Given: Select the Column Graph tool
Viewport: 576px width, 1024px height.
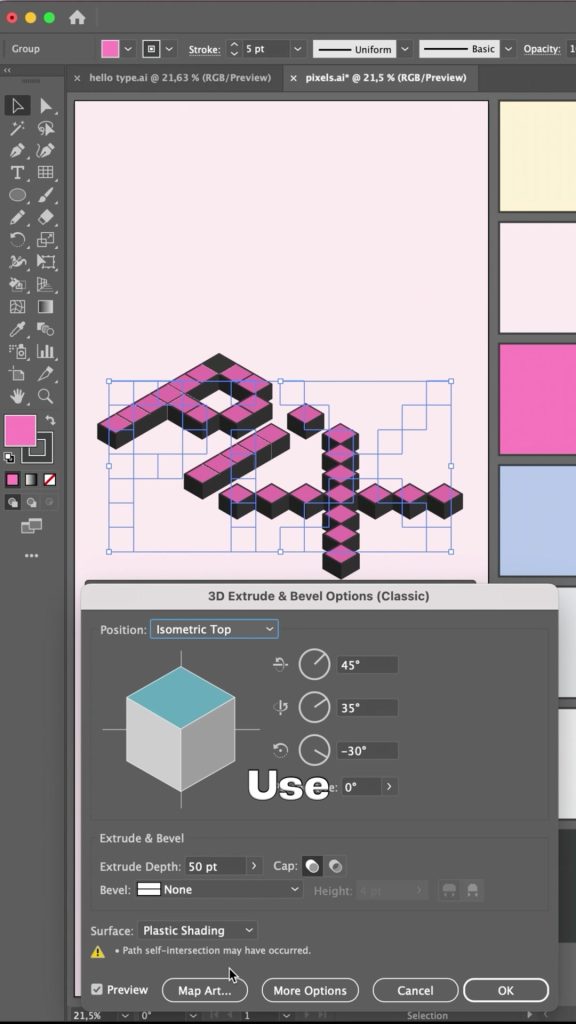Looking at the screenshot, I should click(46, 351).
